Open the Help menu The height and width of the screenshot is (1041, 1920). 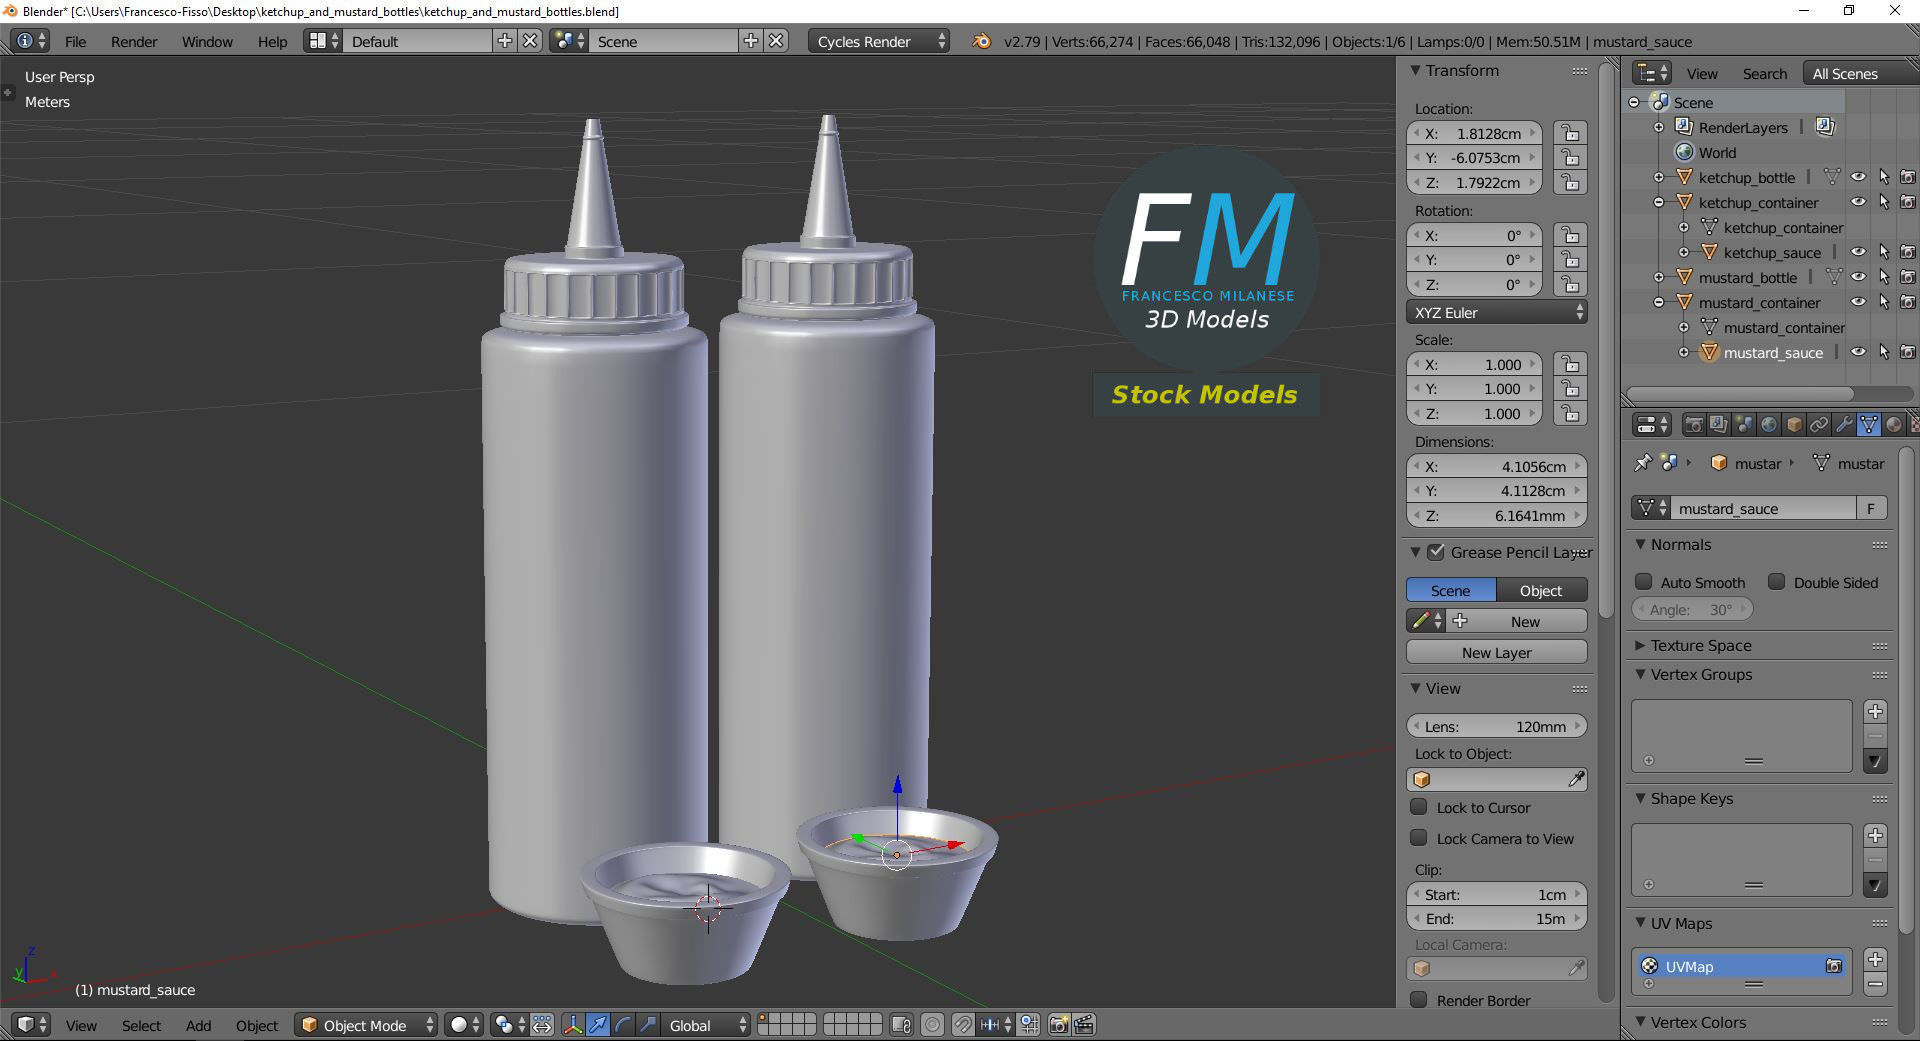pos(272,41)
